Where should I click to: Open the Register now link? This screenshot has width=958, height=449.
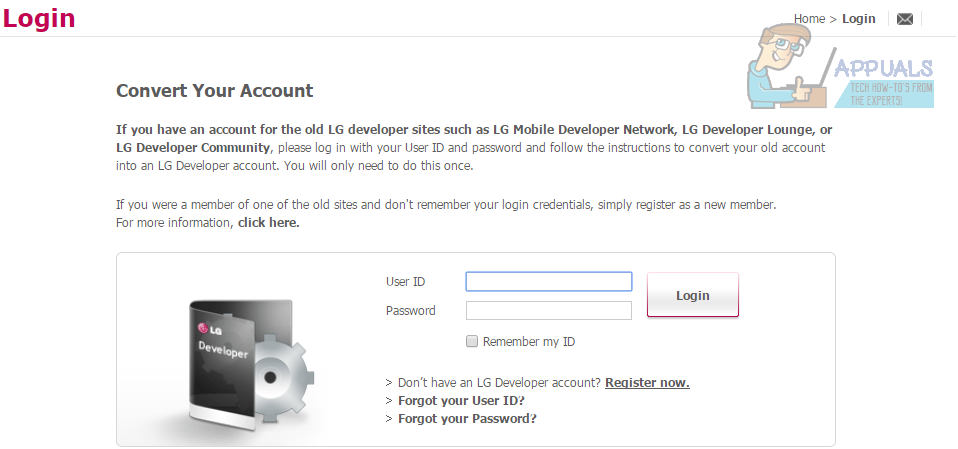[x=647, y=383]
